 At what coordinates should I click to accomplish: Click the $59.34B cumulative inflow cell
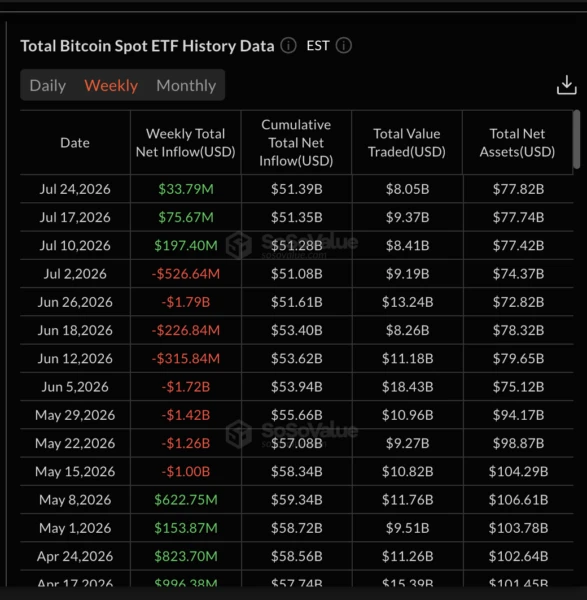coord(297,500)
